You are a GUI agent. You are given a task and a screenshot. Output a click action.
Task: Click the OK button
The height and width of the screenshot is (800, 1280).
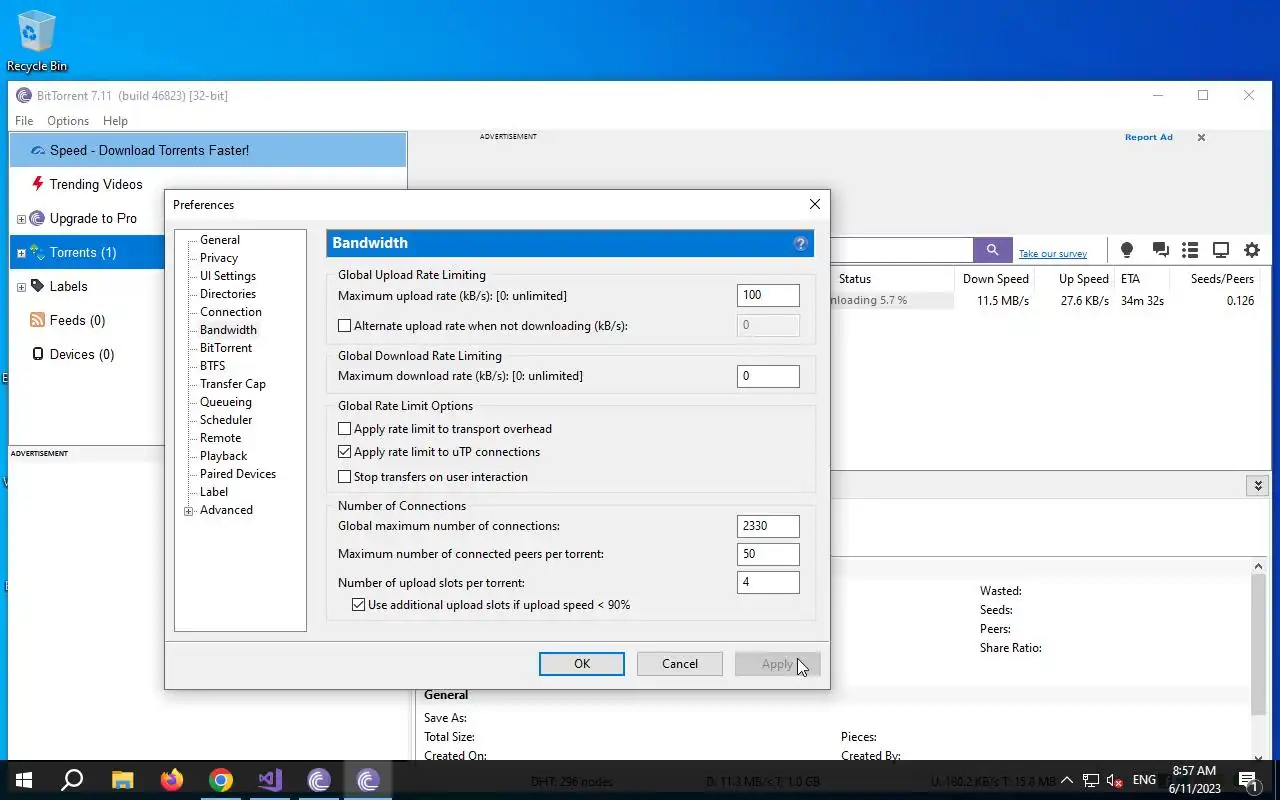(x=582, y=664)
